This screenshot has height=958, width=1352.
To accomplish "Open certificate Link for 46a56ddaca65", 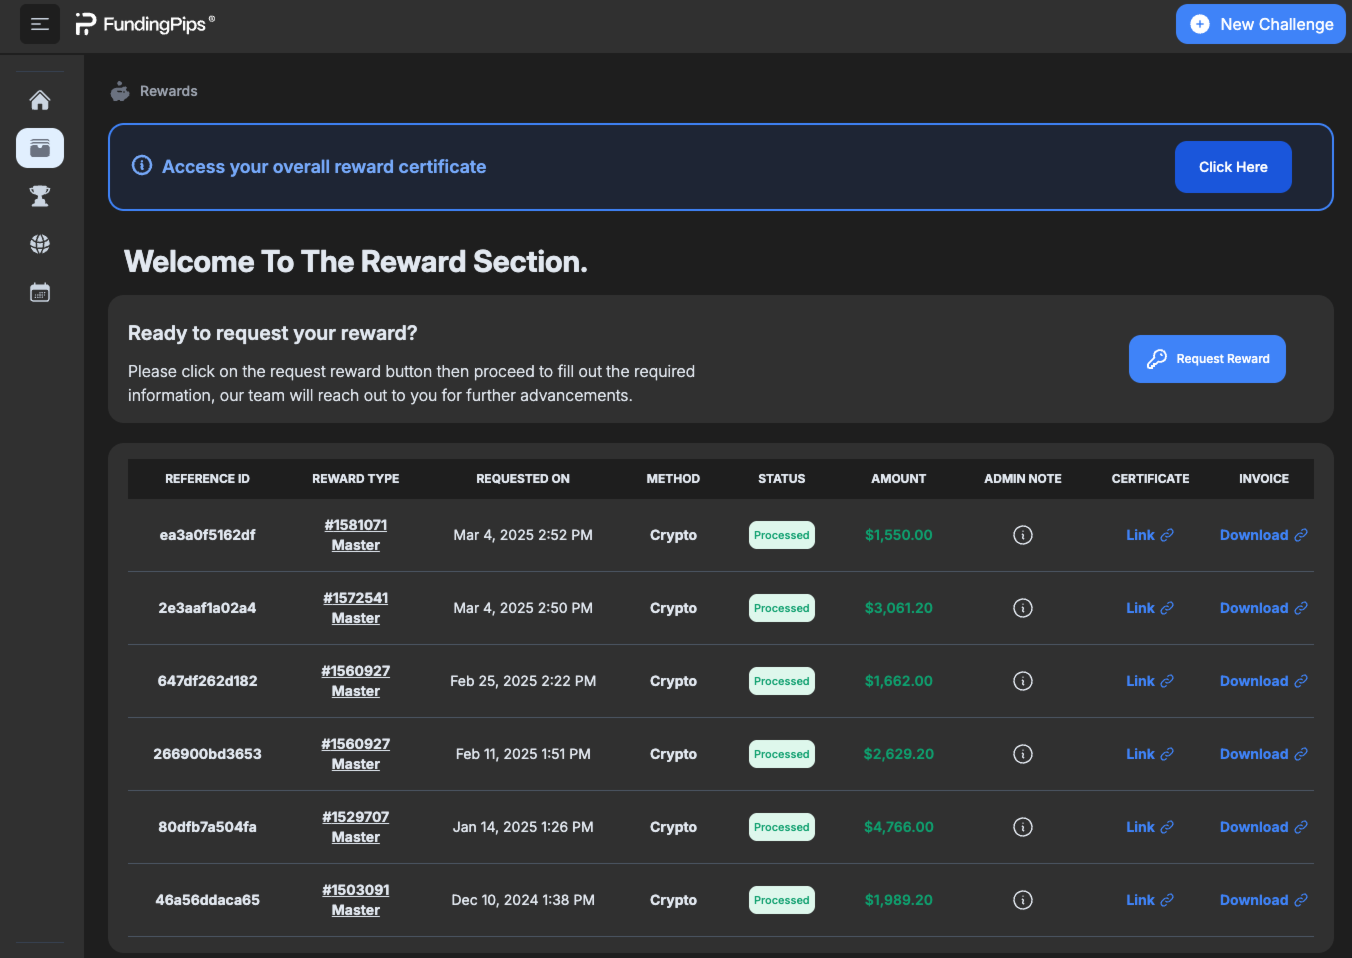I will (x=1150, y=900).
